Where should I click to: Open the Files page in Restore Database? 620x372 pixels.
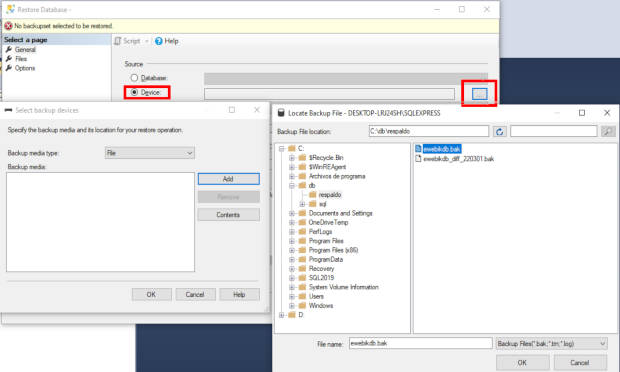(21, 59)
